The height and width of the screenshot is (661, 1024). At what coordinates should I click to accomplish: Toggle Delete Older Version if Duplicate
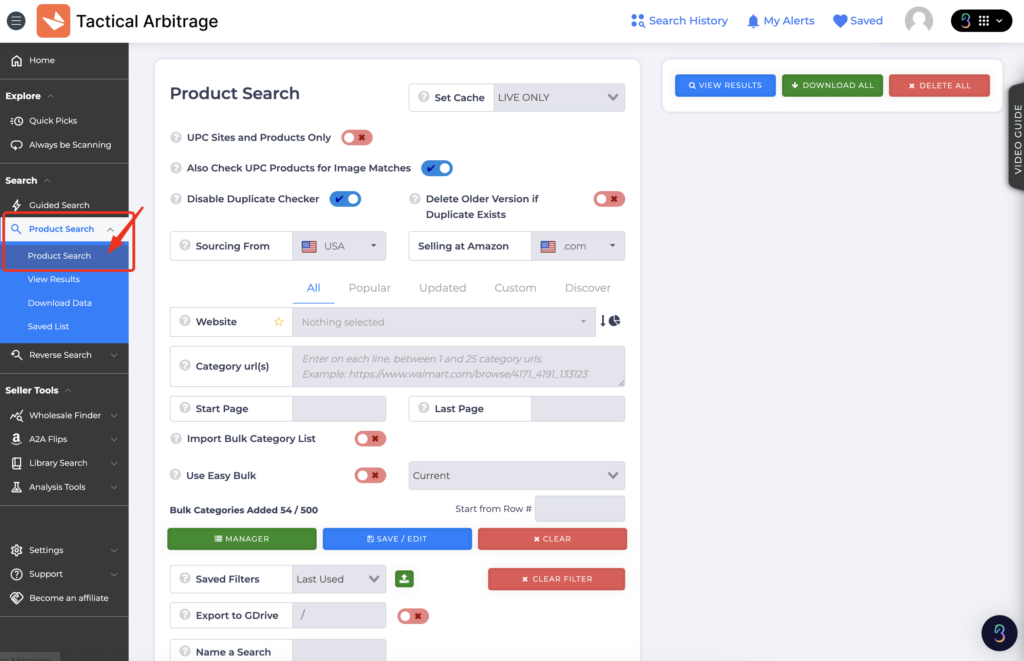click(609, 199)
